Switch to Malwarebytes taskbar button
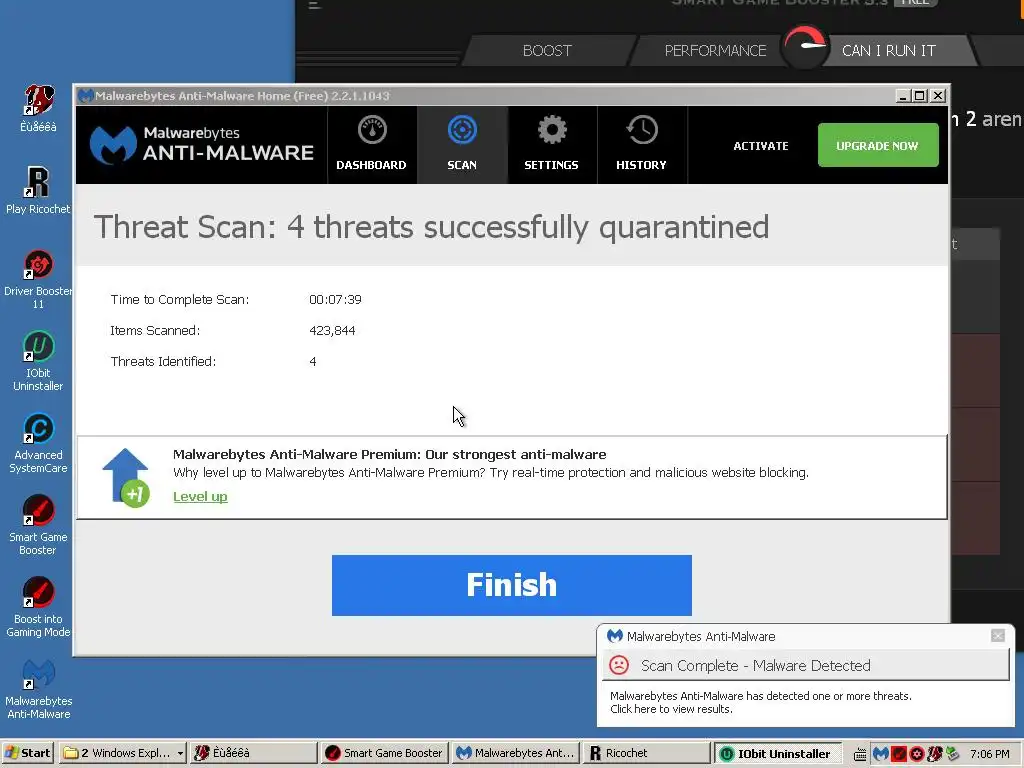Screen dimensions: 1024x768 [x=515, y=753]
